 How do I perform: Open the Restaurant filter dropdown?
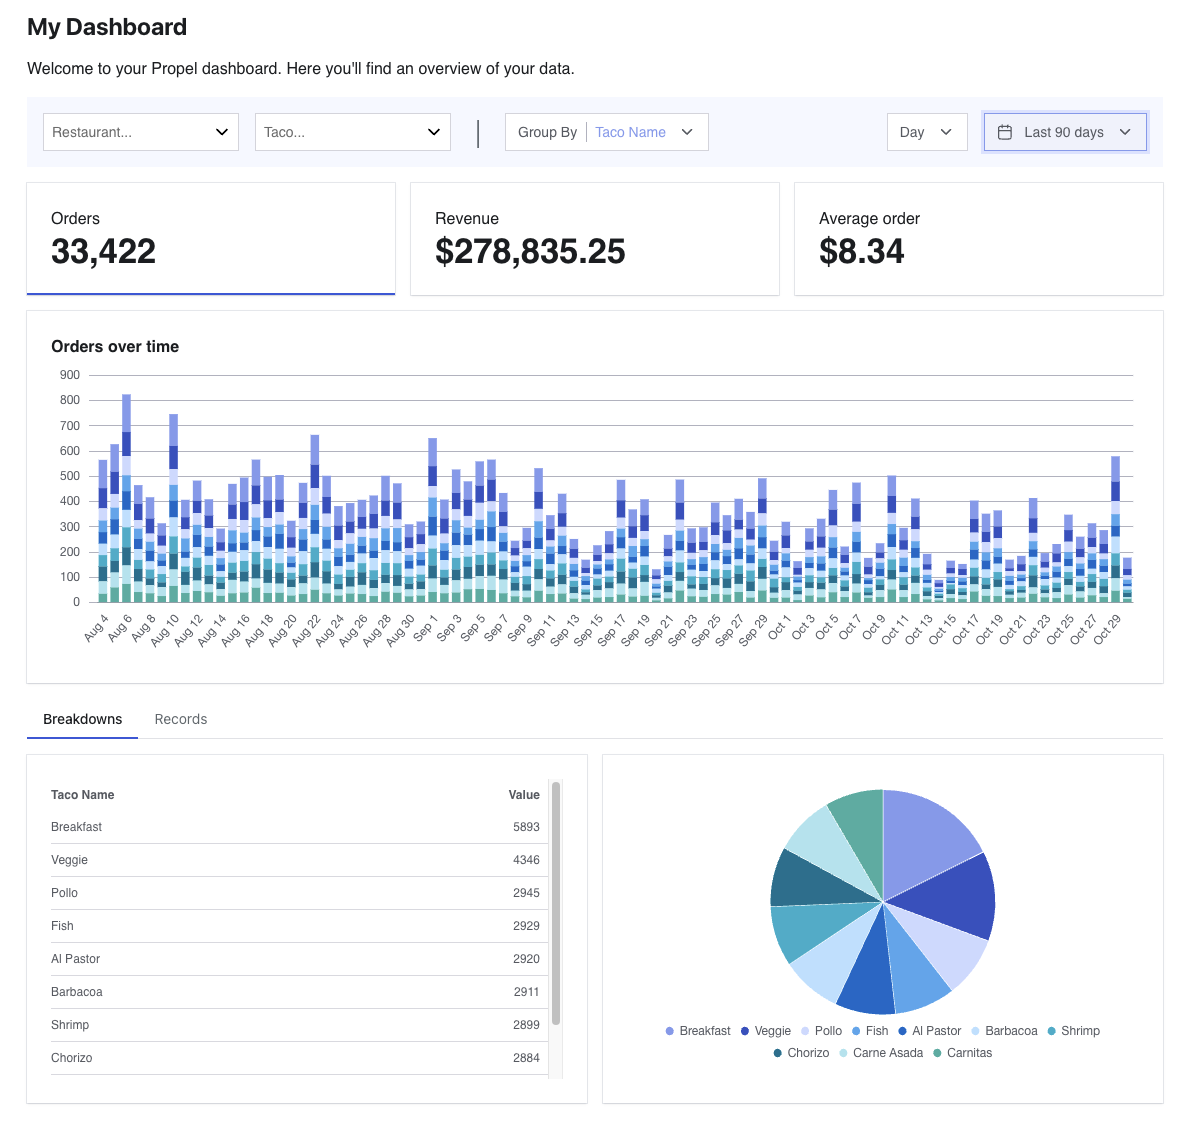141,132
